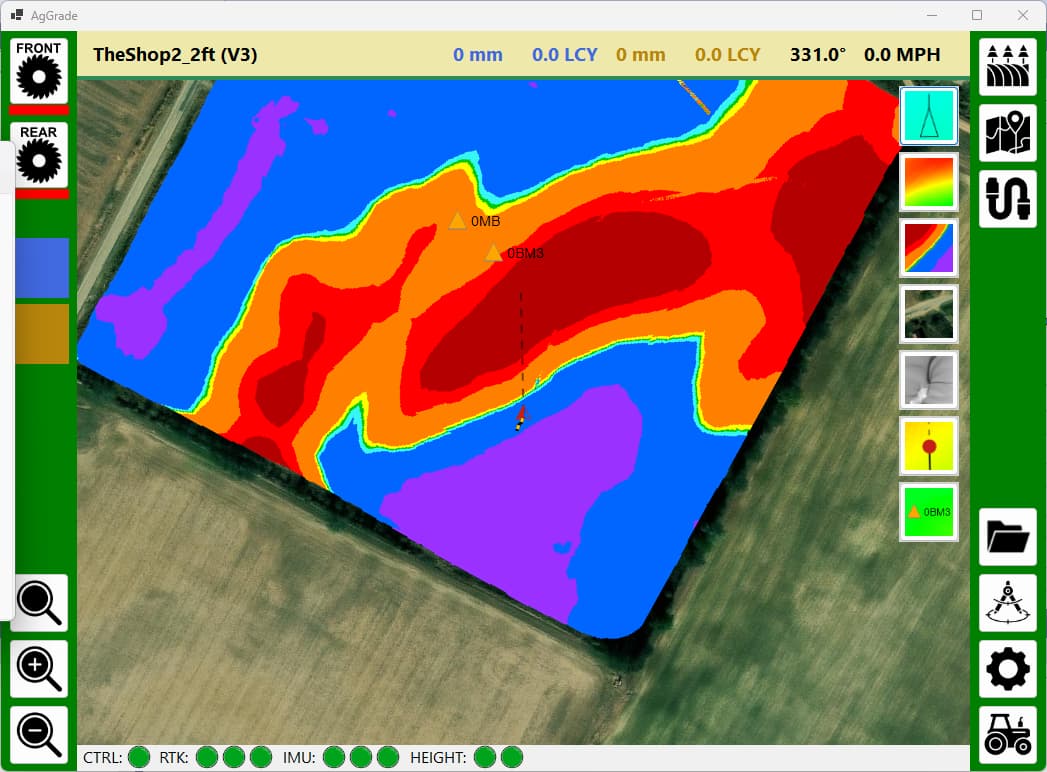This screenshot has width=1047, height=772.
Task: Zoom out on the map
Action: click(39, 734)
